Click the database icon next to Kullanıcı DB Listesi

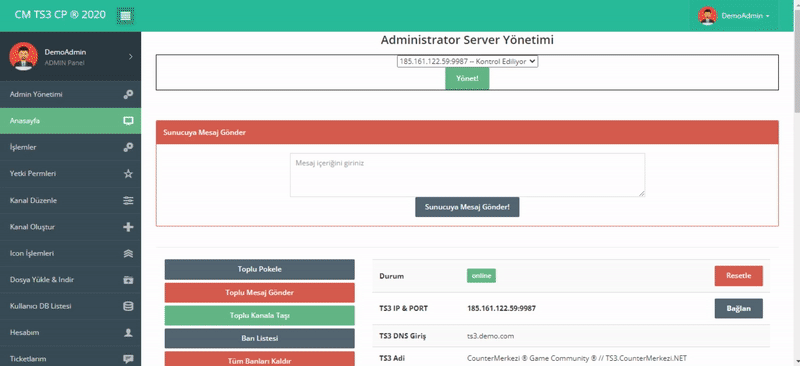tap(129, 306)
